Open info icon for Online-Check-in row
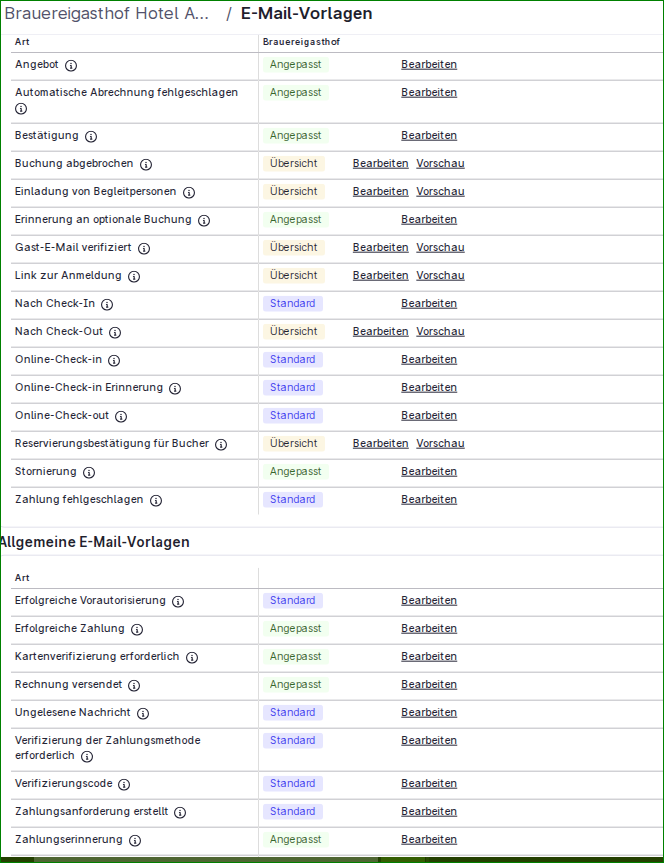 point(114,361)
